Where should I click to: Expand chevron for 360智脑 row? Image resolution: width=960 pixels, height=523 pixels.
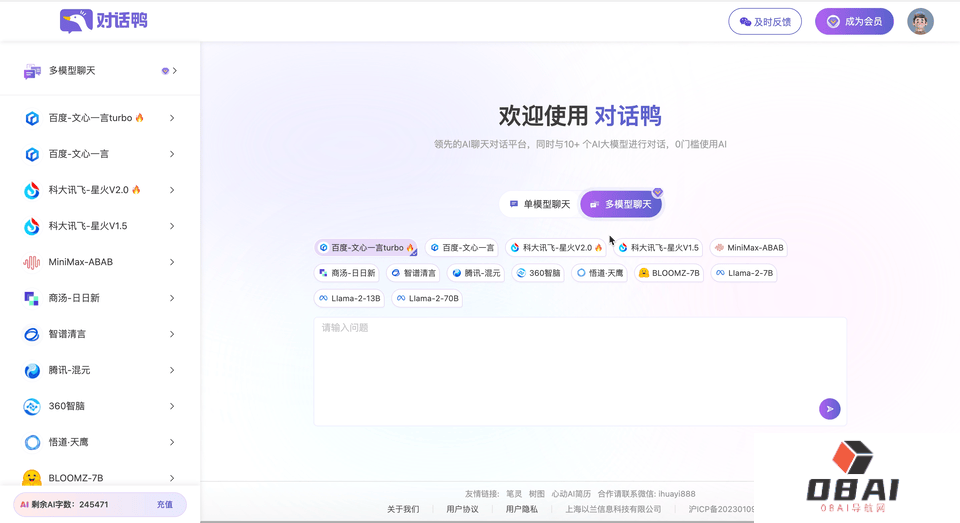[172, 406]
